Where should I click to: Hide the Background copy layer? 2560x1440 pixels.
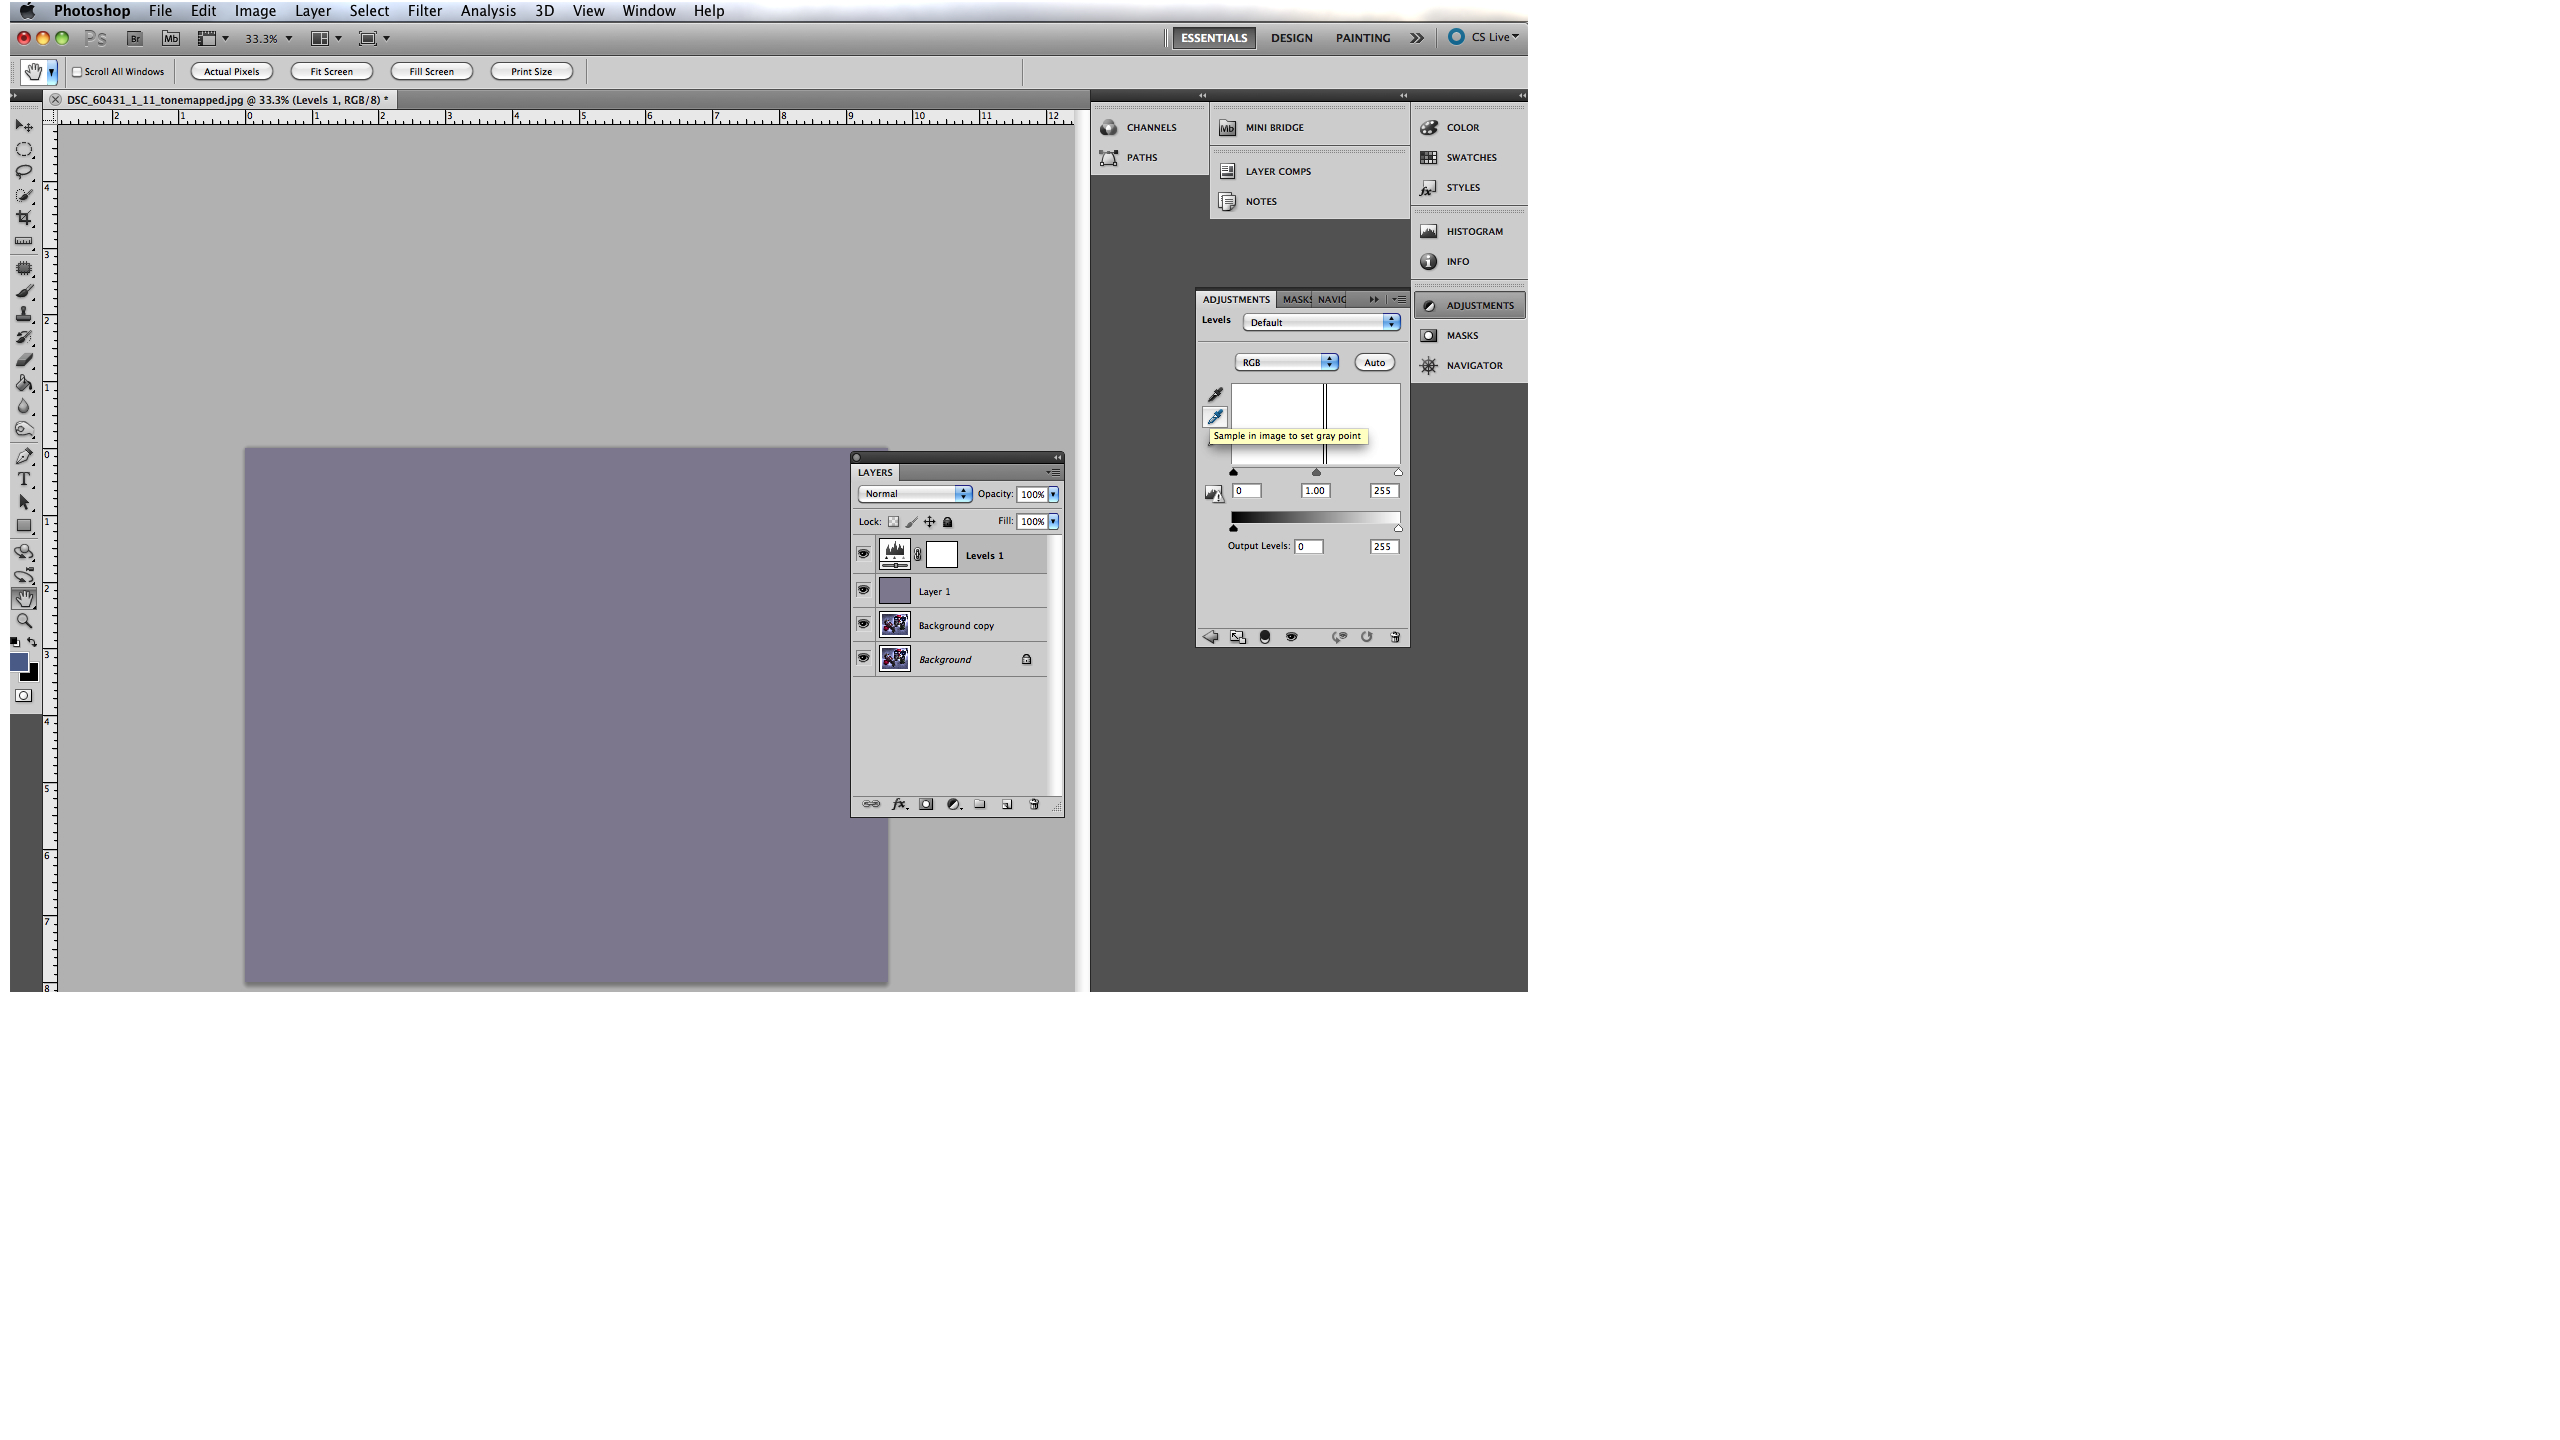point(862,624)
